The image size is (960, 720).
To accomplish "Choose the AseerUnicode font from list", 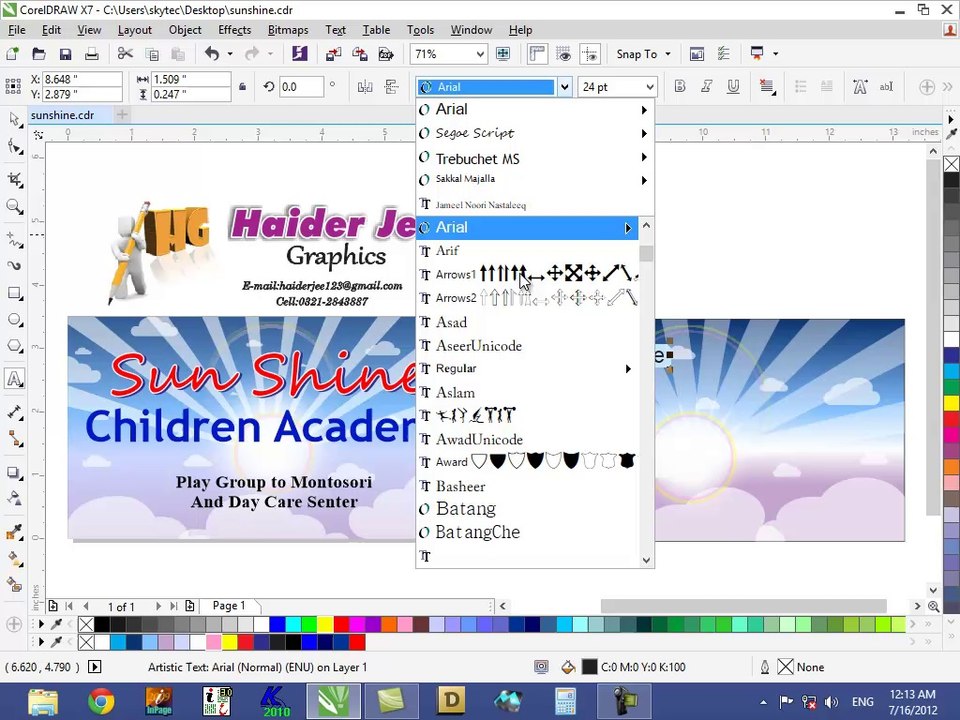I will pos(527,346).
